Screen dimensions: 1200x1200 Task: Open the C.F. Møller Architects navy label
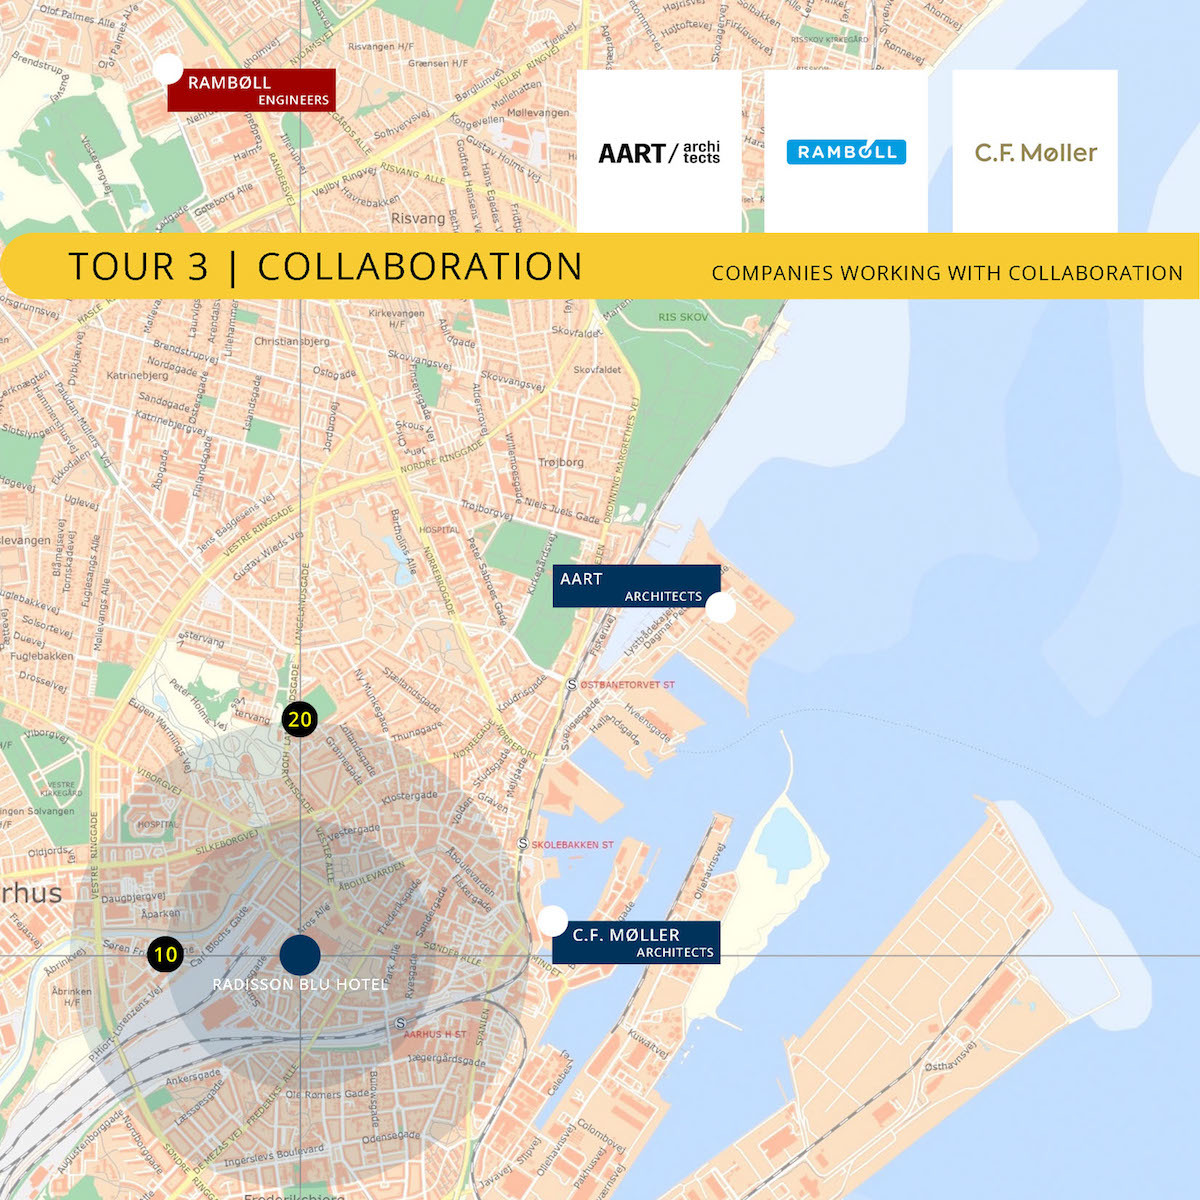636,943
